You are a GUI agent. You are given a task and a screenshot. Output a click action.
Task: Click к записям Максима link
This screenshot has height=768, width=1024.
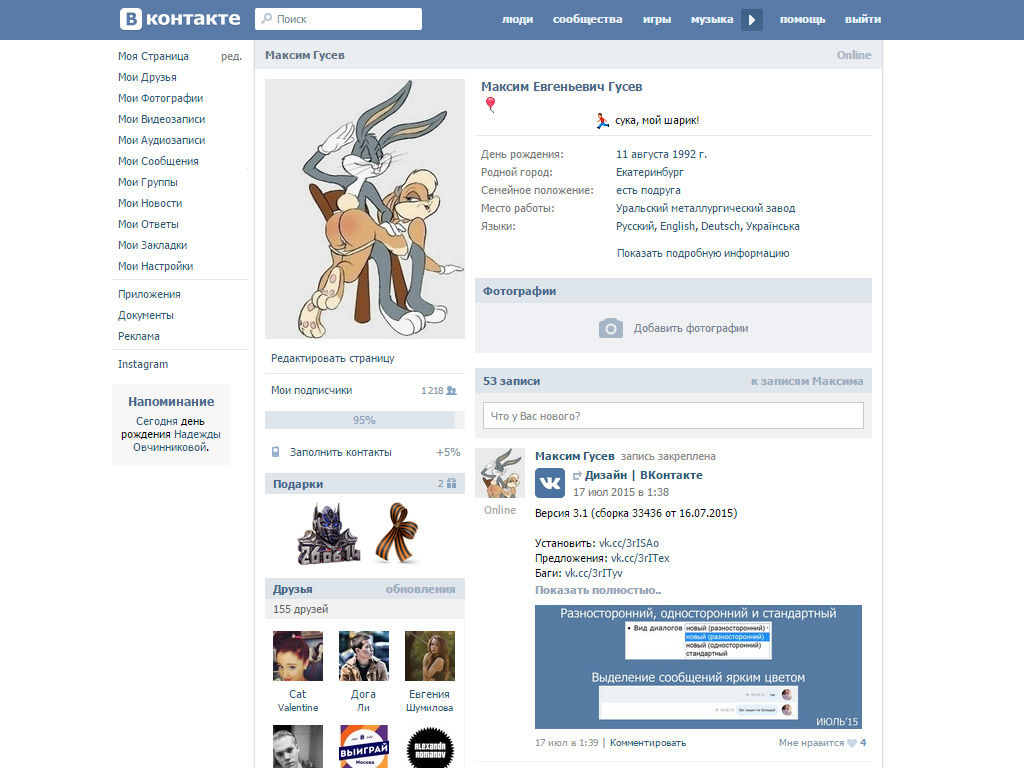click(x=807, y=381)
